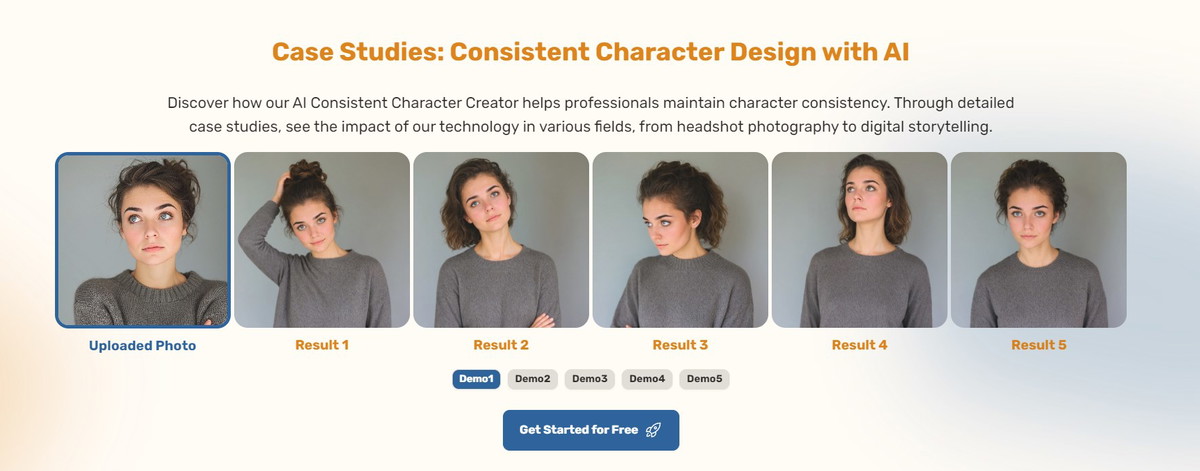Show the Demo4 case study
The image size is (1200, 471).
coord(647,379)
